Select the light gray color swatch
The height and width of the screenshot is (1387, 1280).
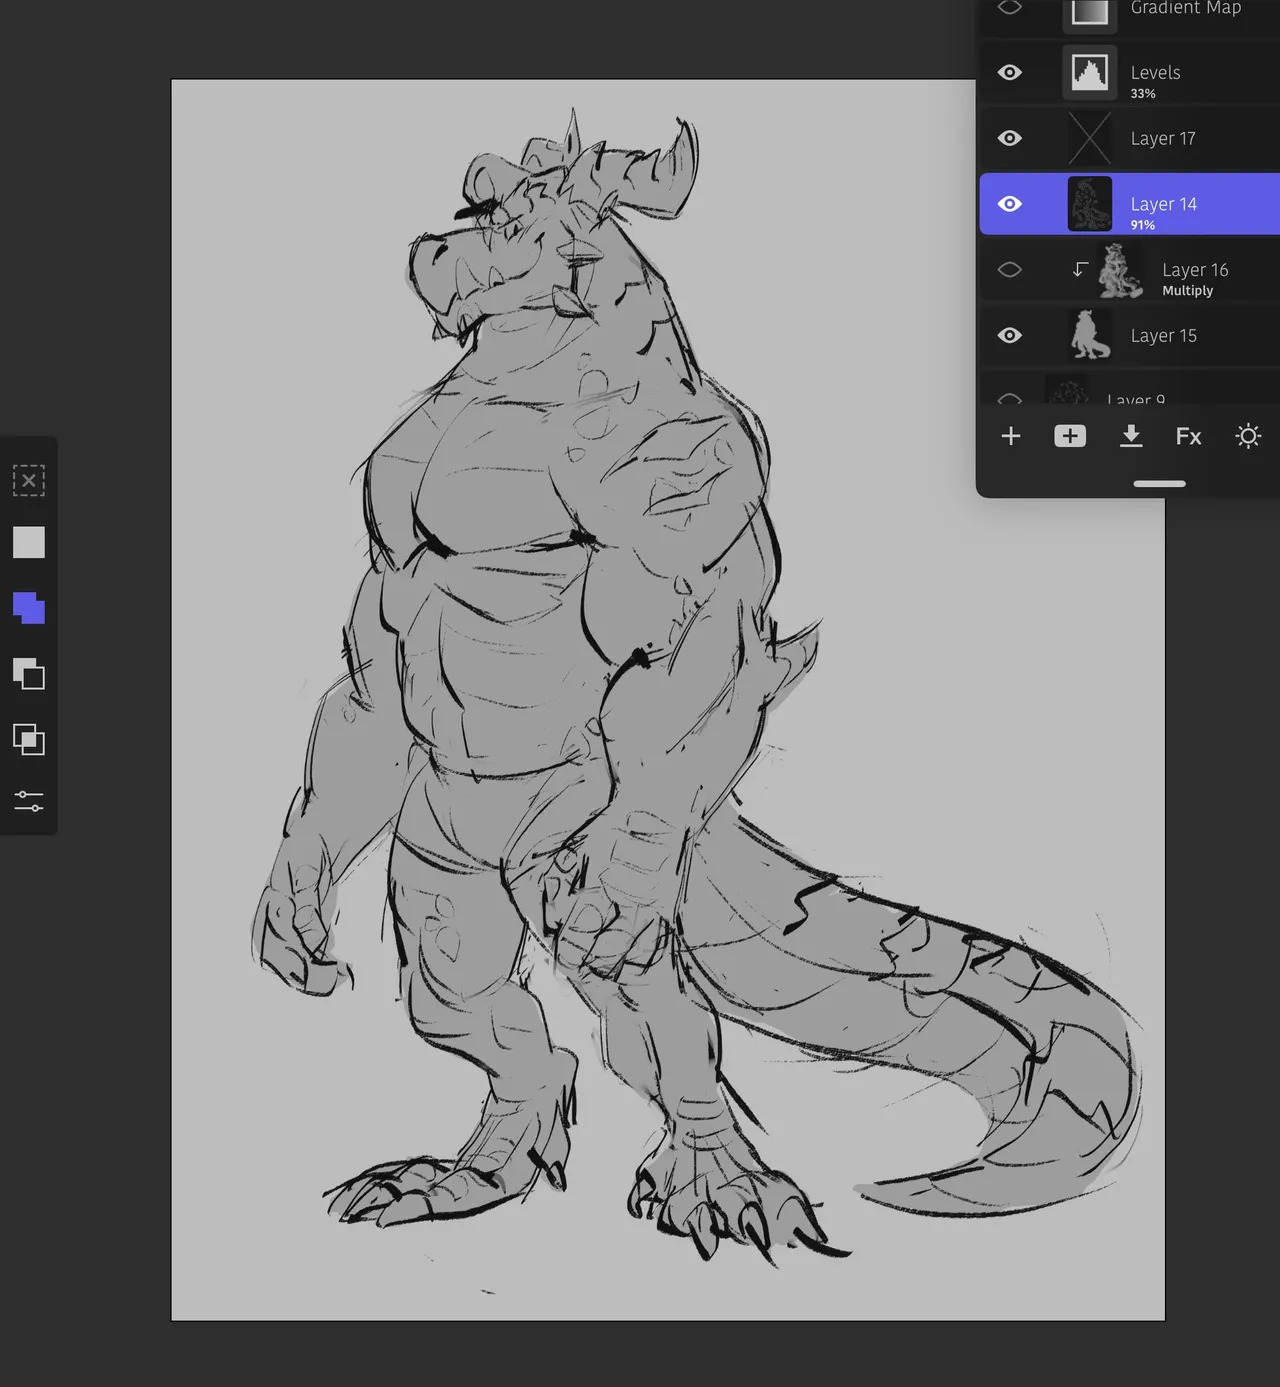(x=29, y=543)
